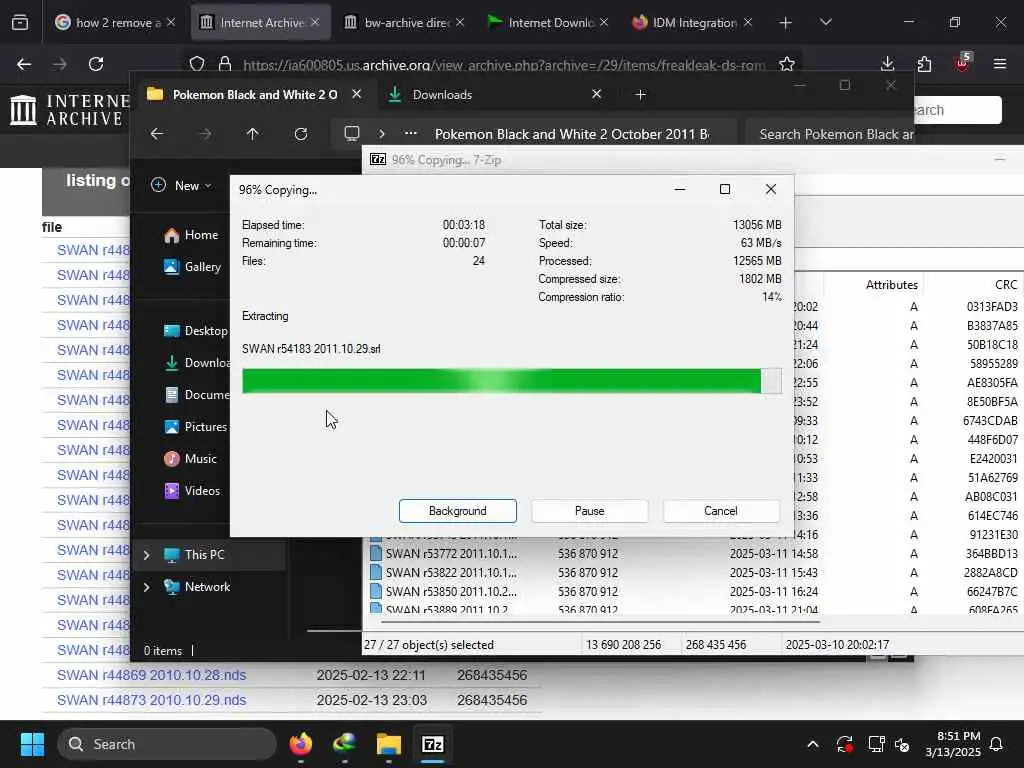
Task: Open the Windows Start menu
Action: [32, 744]
